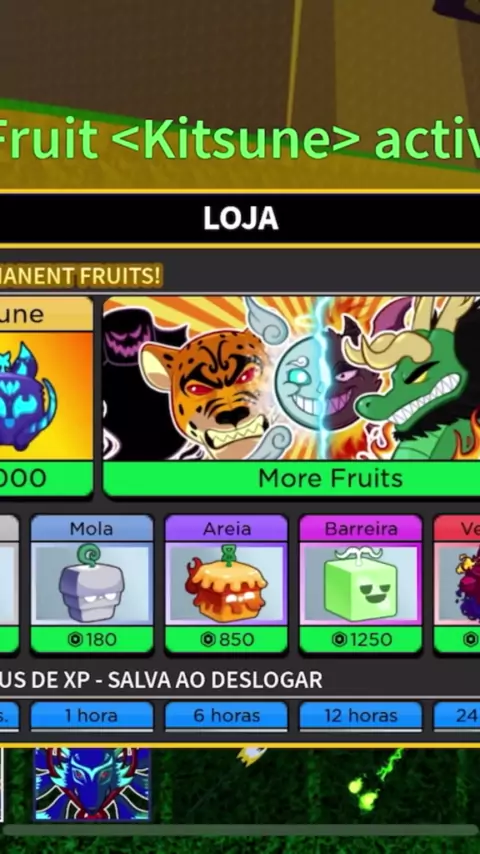Buy Areia for 850 Robux
Screen dimensions: 480x854
click(x=226, y=639)
